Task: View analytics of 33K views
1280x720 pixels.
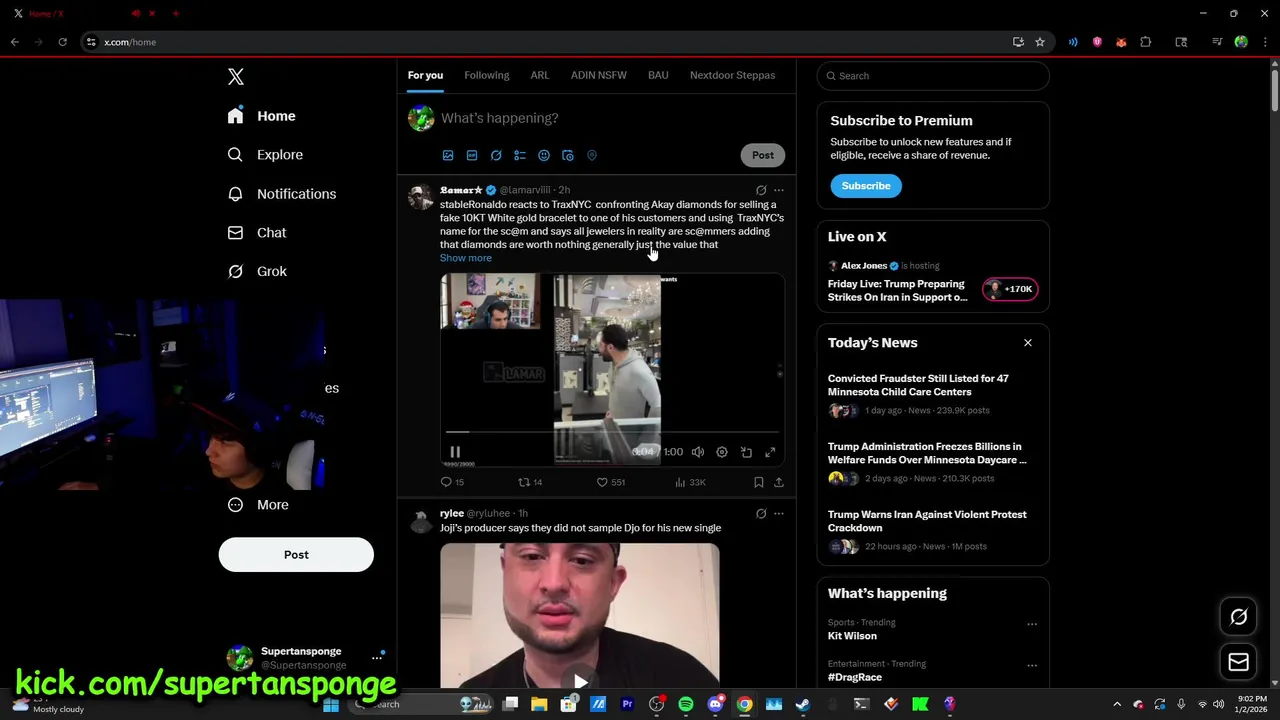Action: click(x=690, y=482)
